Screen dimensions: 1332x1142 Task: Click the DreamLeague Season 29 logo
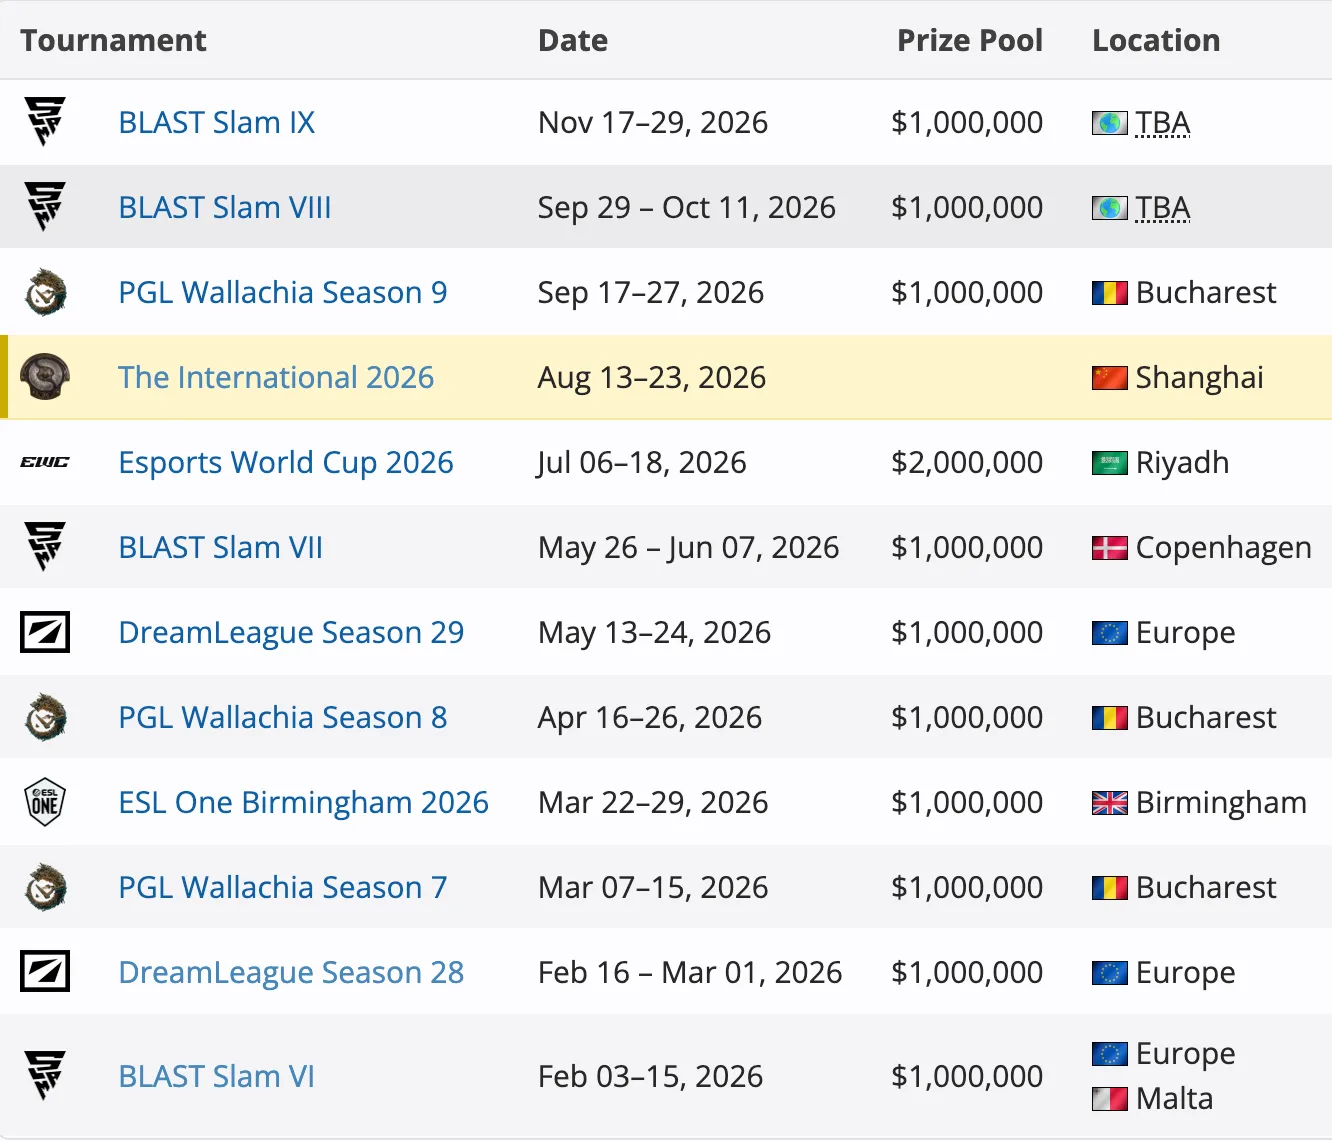tap(45, 632)
